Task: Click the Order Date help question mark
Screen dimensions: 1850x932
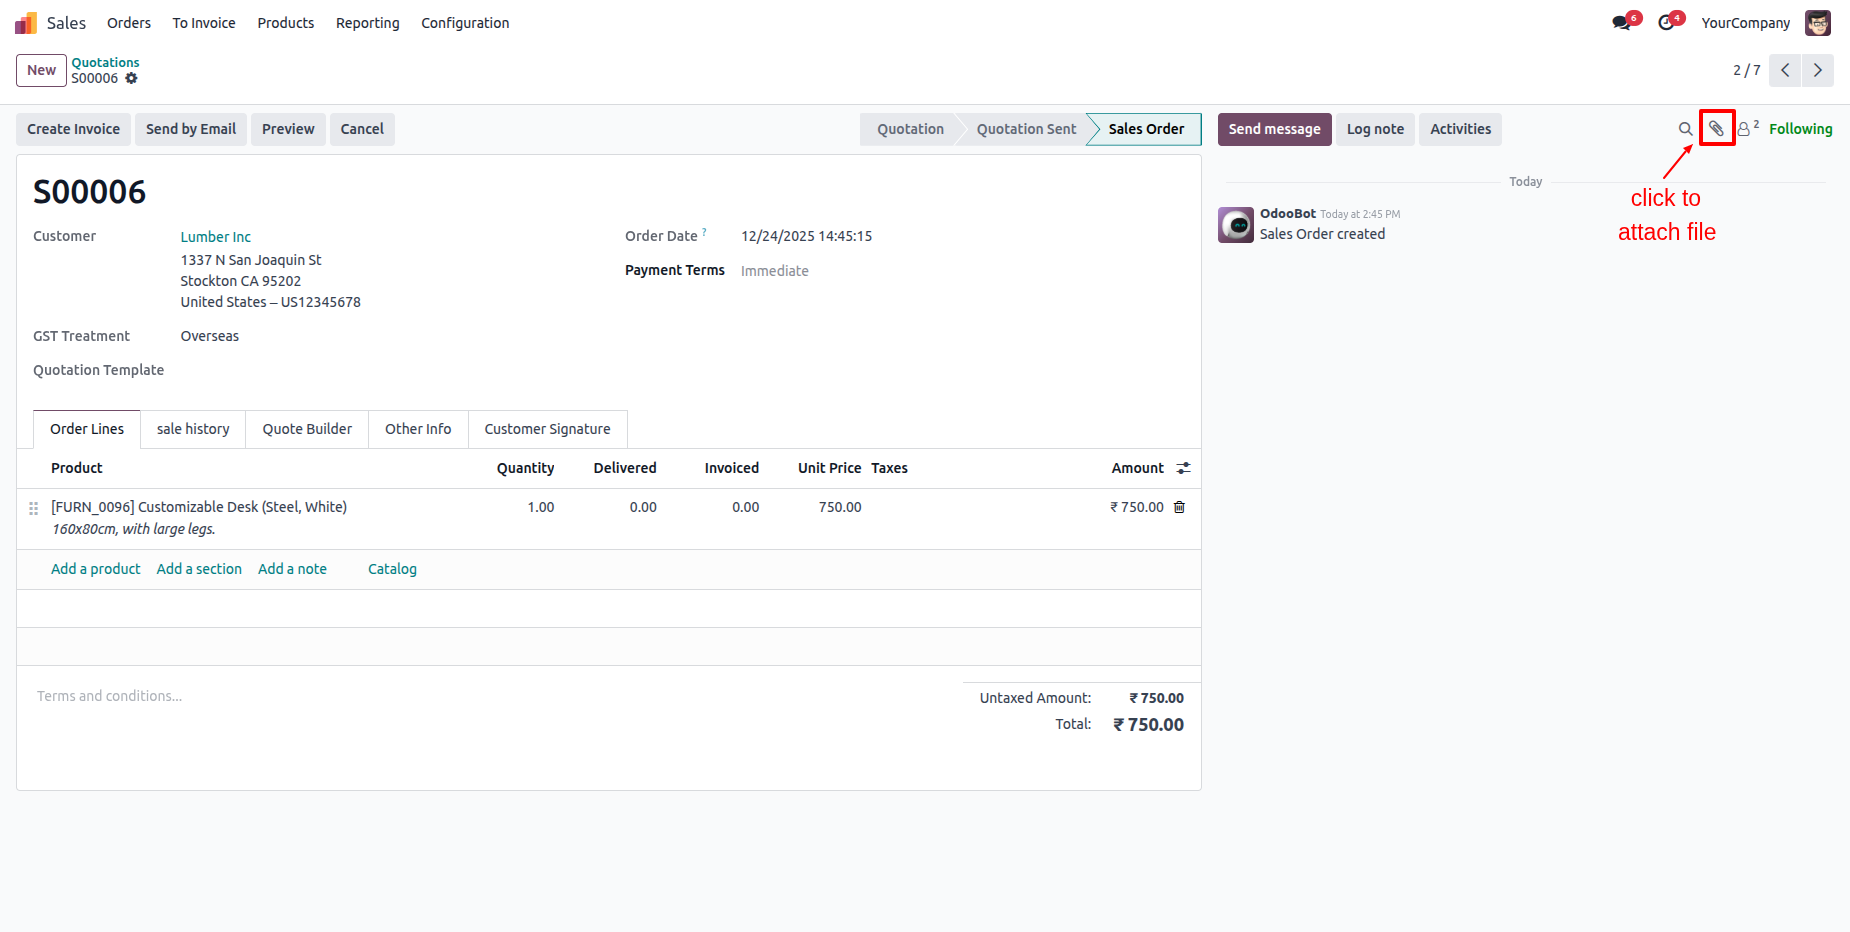Action: (704, 232)
